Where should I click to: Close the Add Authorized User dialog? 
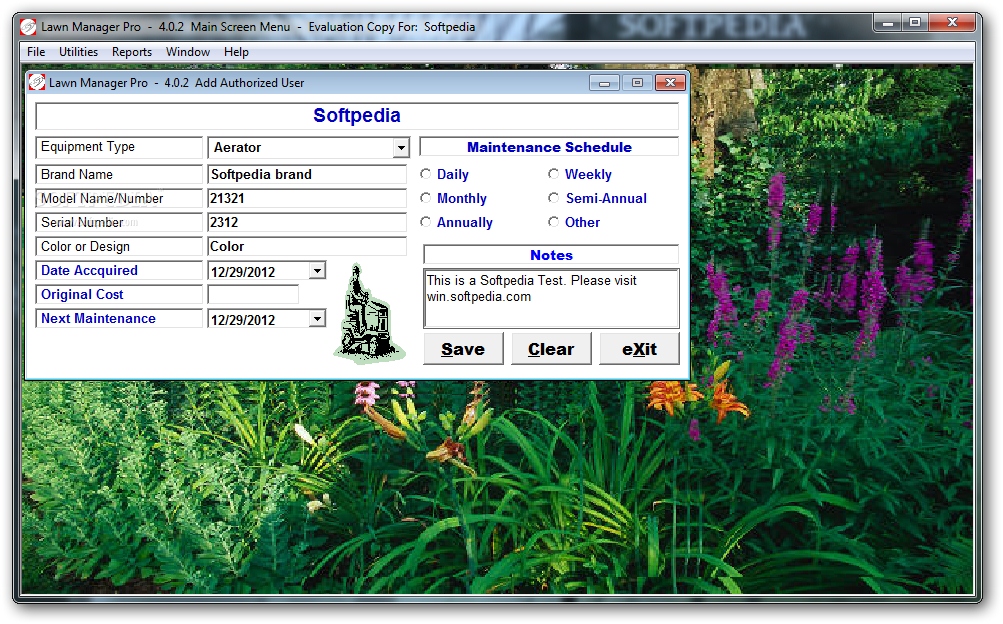(670, 82)
